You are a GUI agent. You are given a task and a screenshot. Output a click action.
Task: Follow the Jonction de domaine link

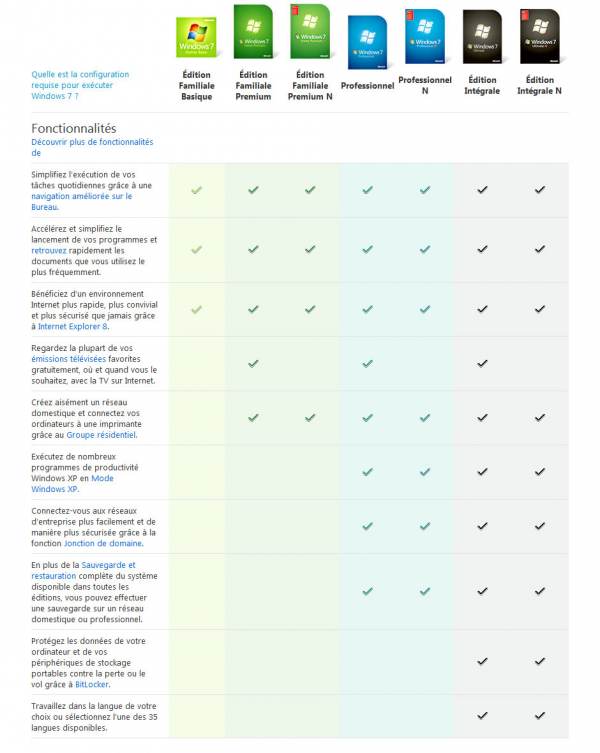coord(103,544)
